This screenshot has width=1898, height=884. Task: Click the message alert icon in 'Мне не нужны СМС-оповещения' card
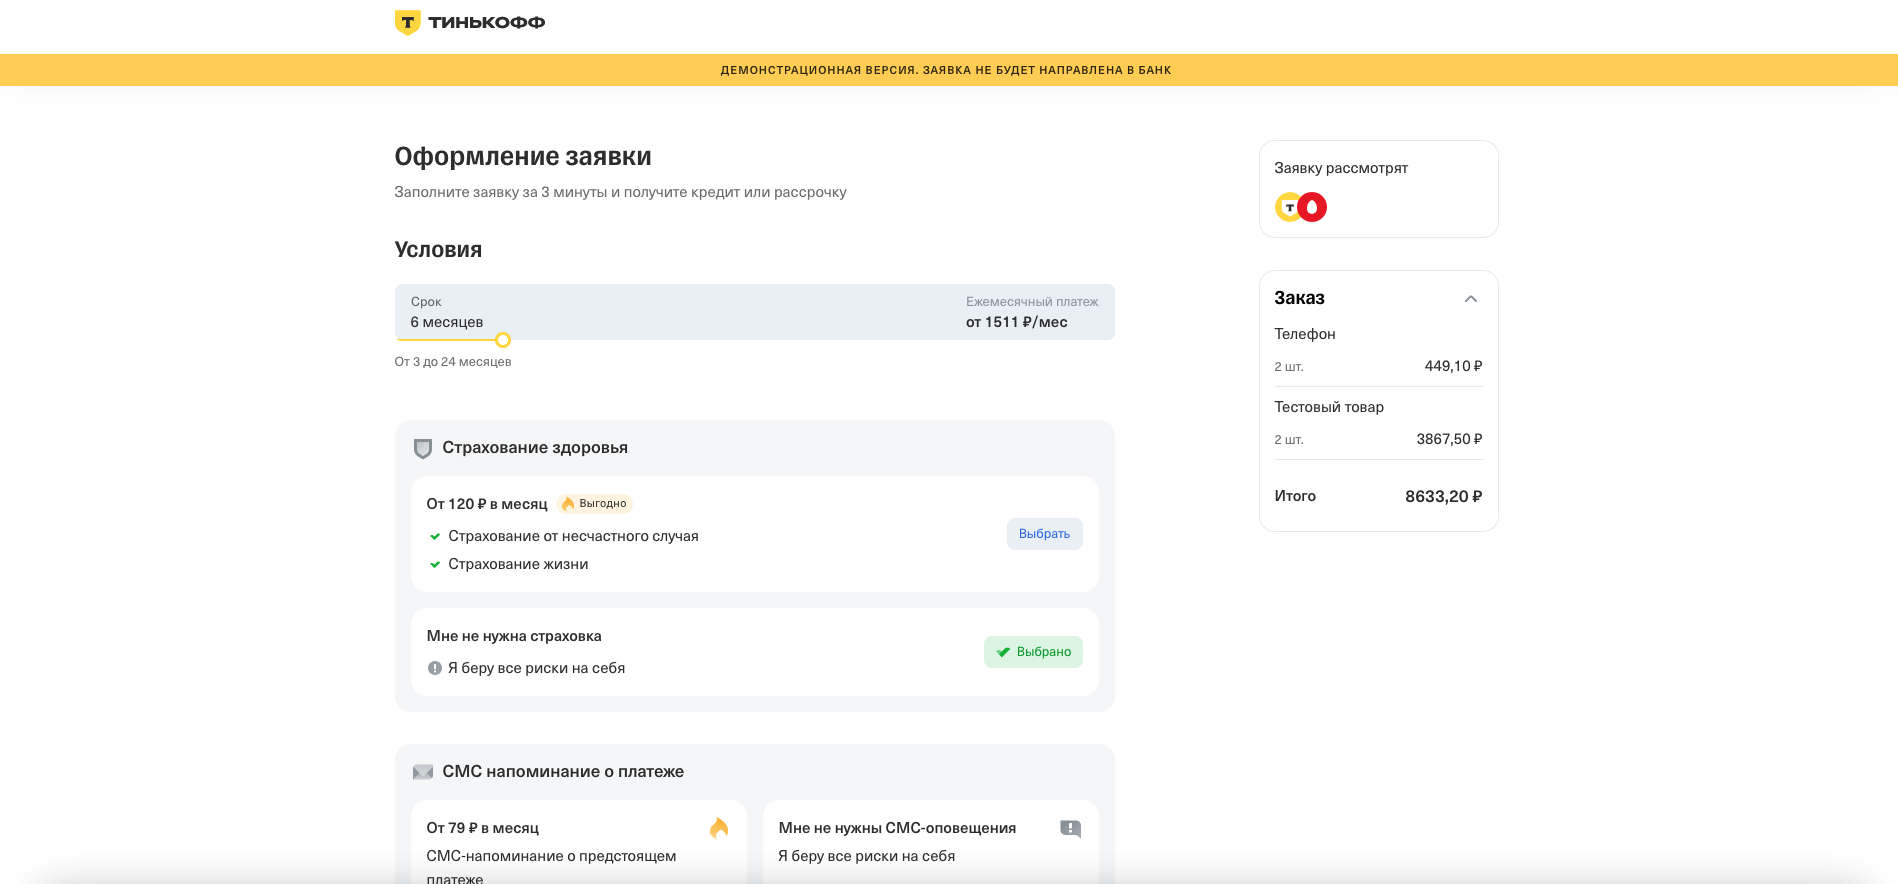coord(1070,828)
